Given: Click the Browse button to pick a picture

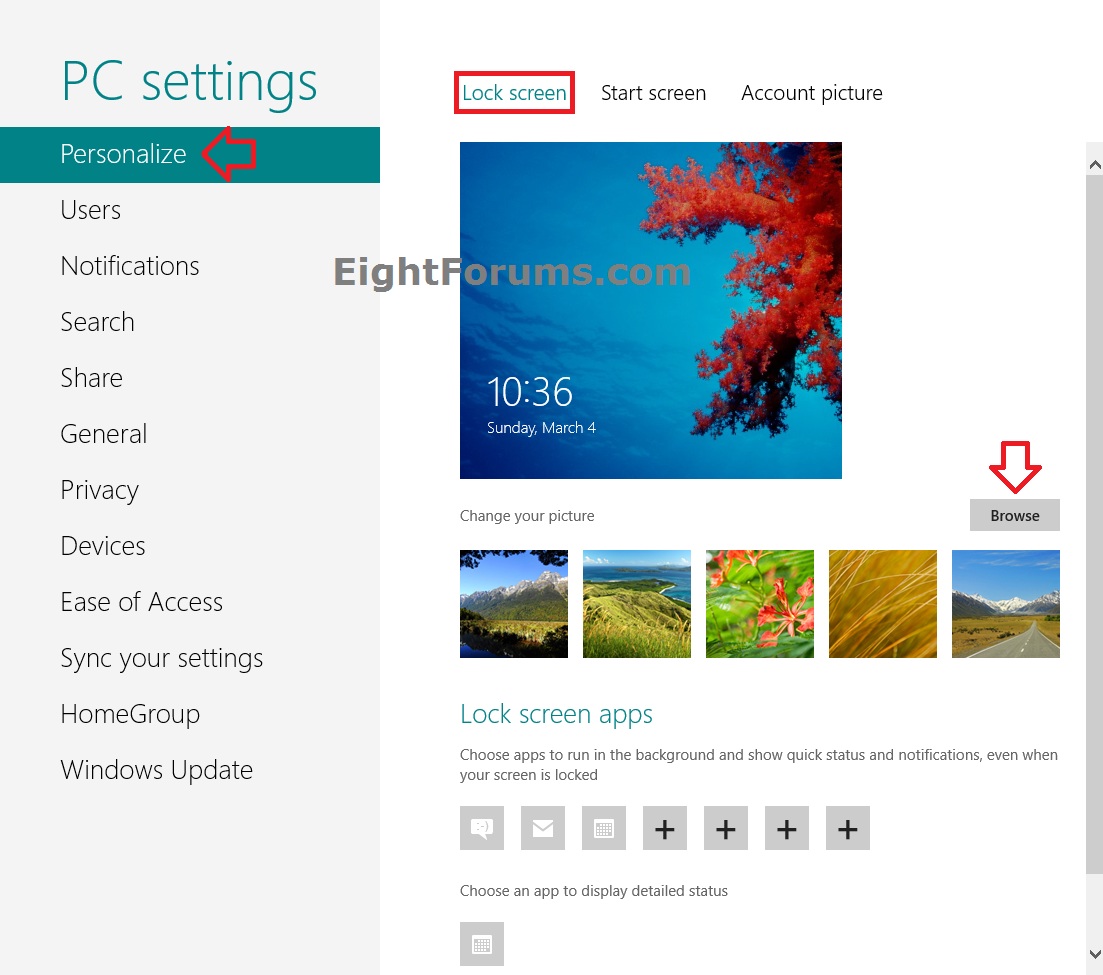Looking at the screenshot, I should pos(1014,515).
